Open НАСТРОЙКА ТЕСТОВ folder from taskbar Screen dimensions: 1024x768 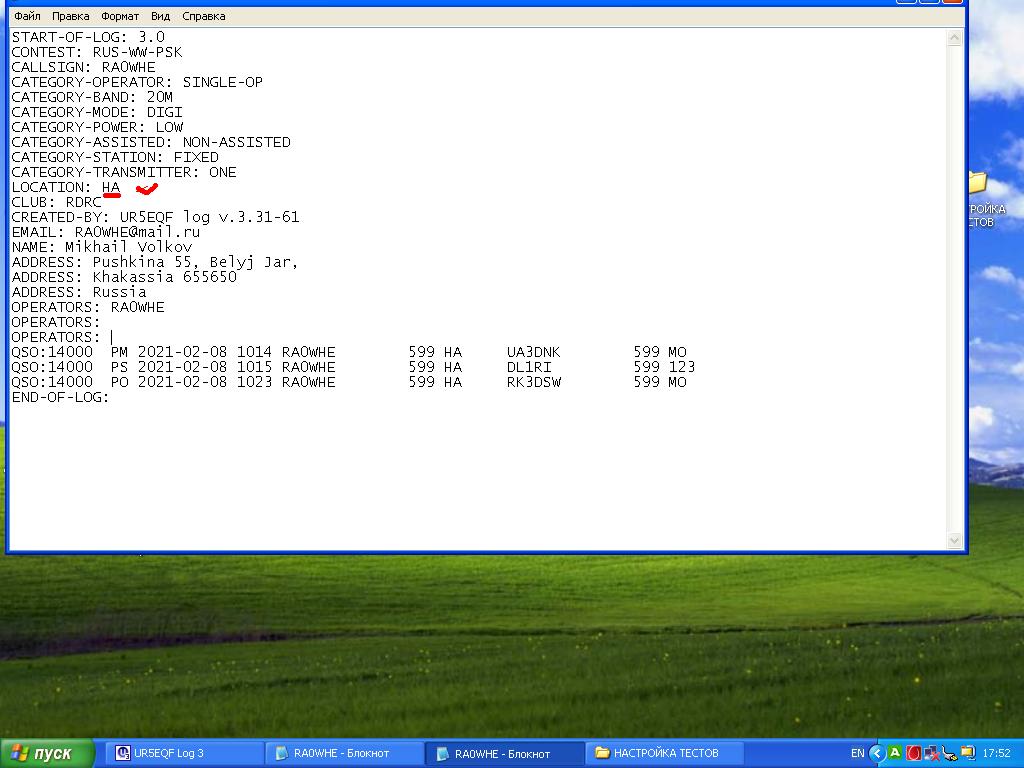pos(666,753)
